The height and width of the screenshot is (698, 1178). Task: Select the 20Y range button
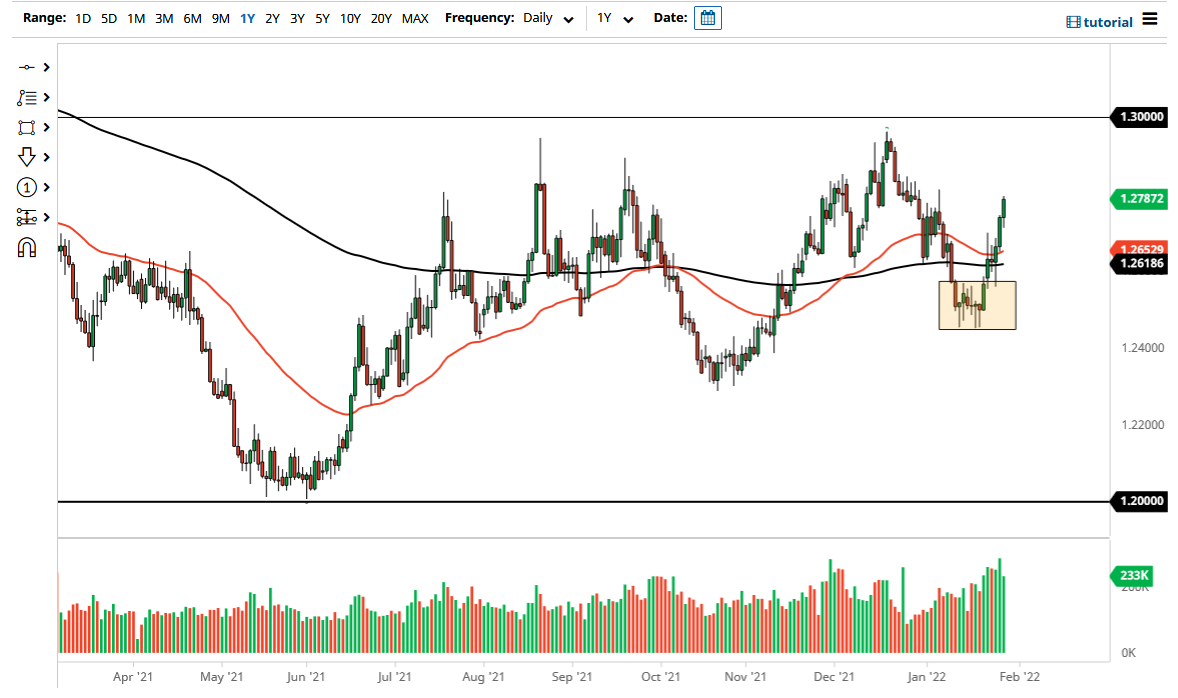coord(382,18)
